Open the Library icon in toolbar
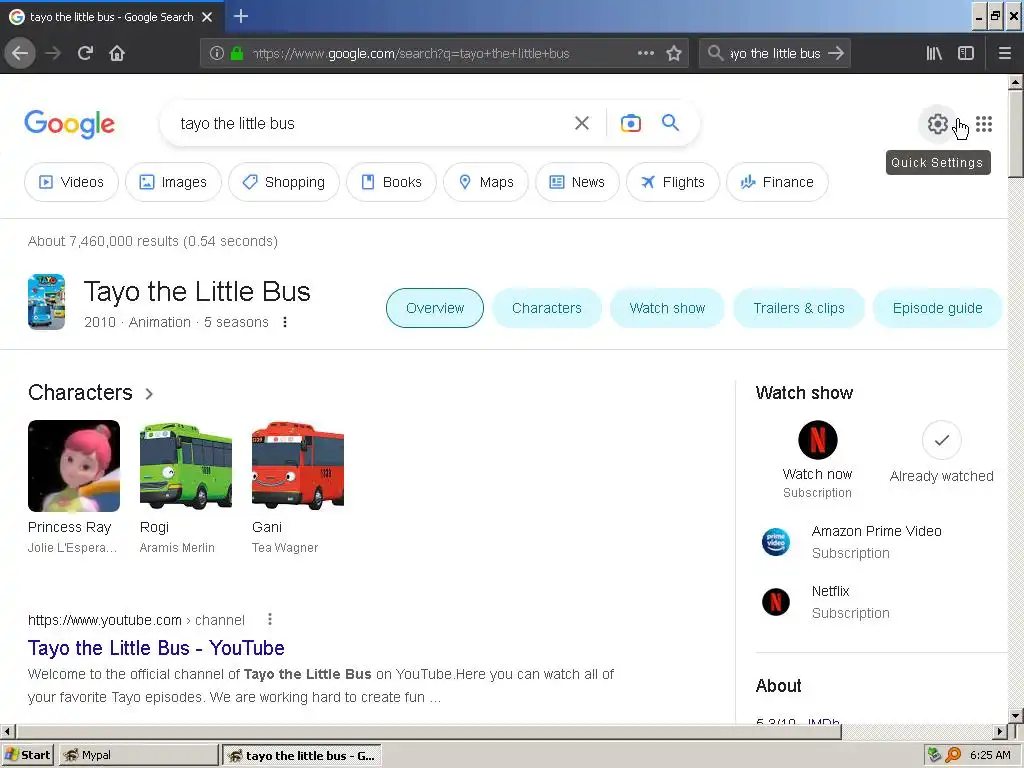This screenshot has height=768, width=1024. [934, 53]
